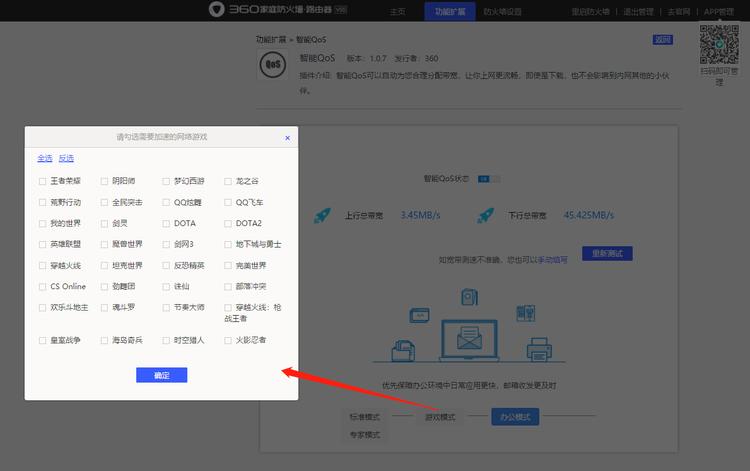
Task: Select the blue 办公模式 office mode
Action: (515, 417)
